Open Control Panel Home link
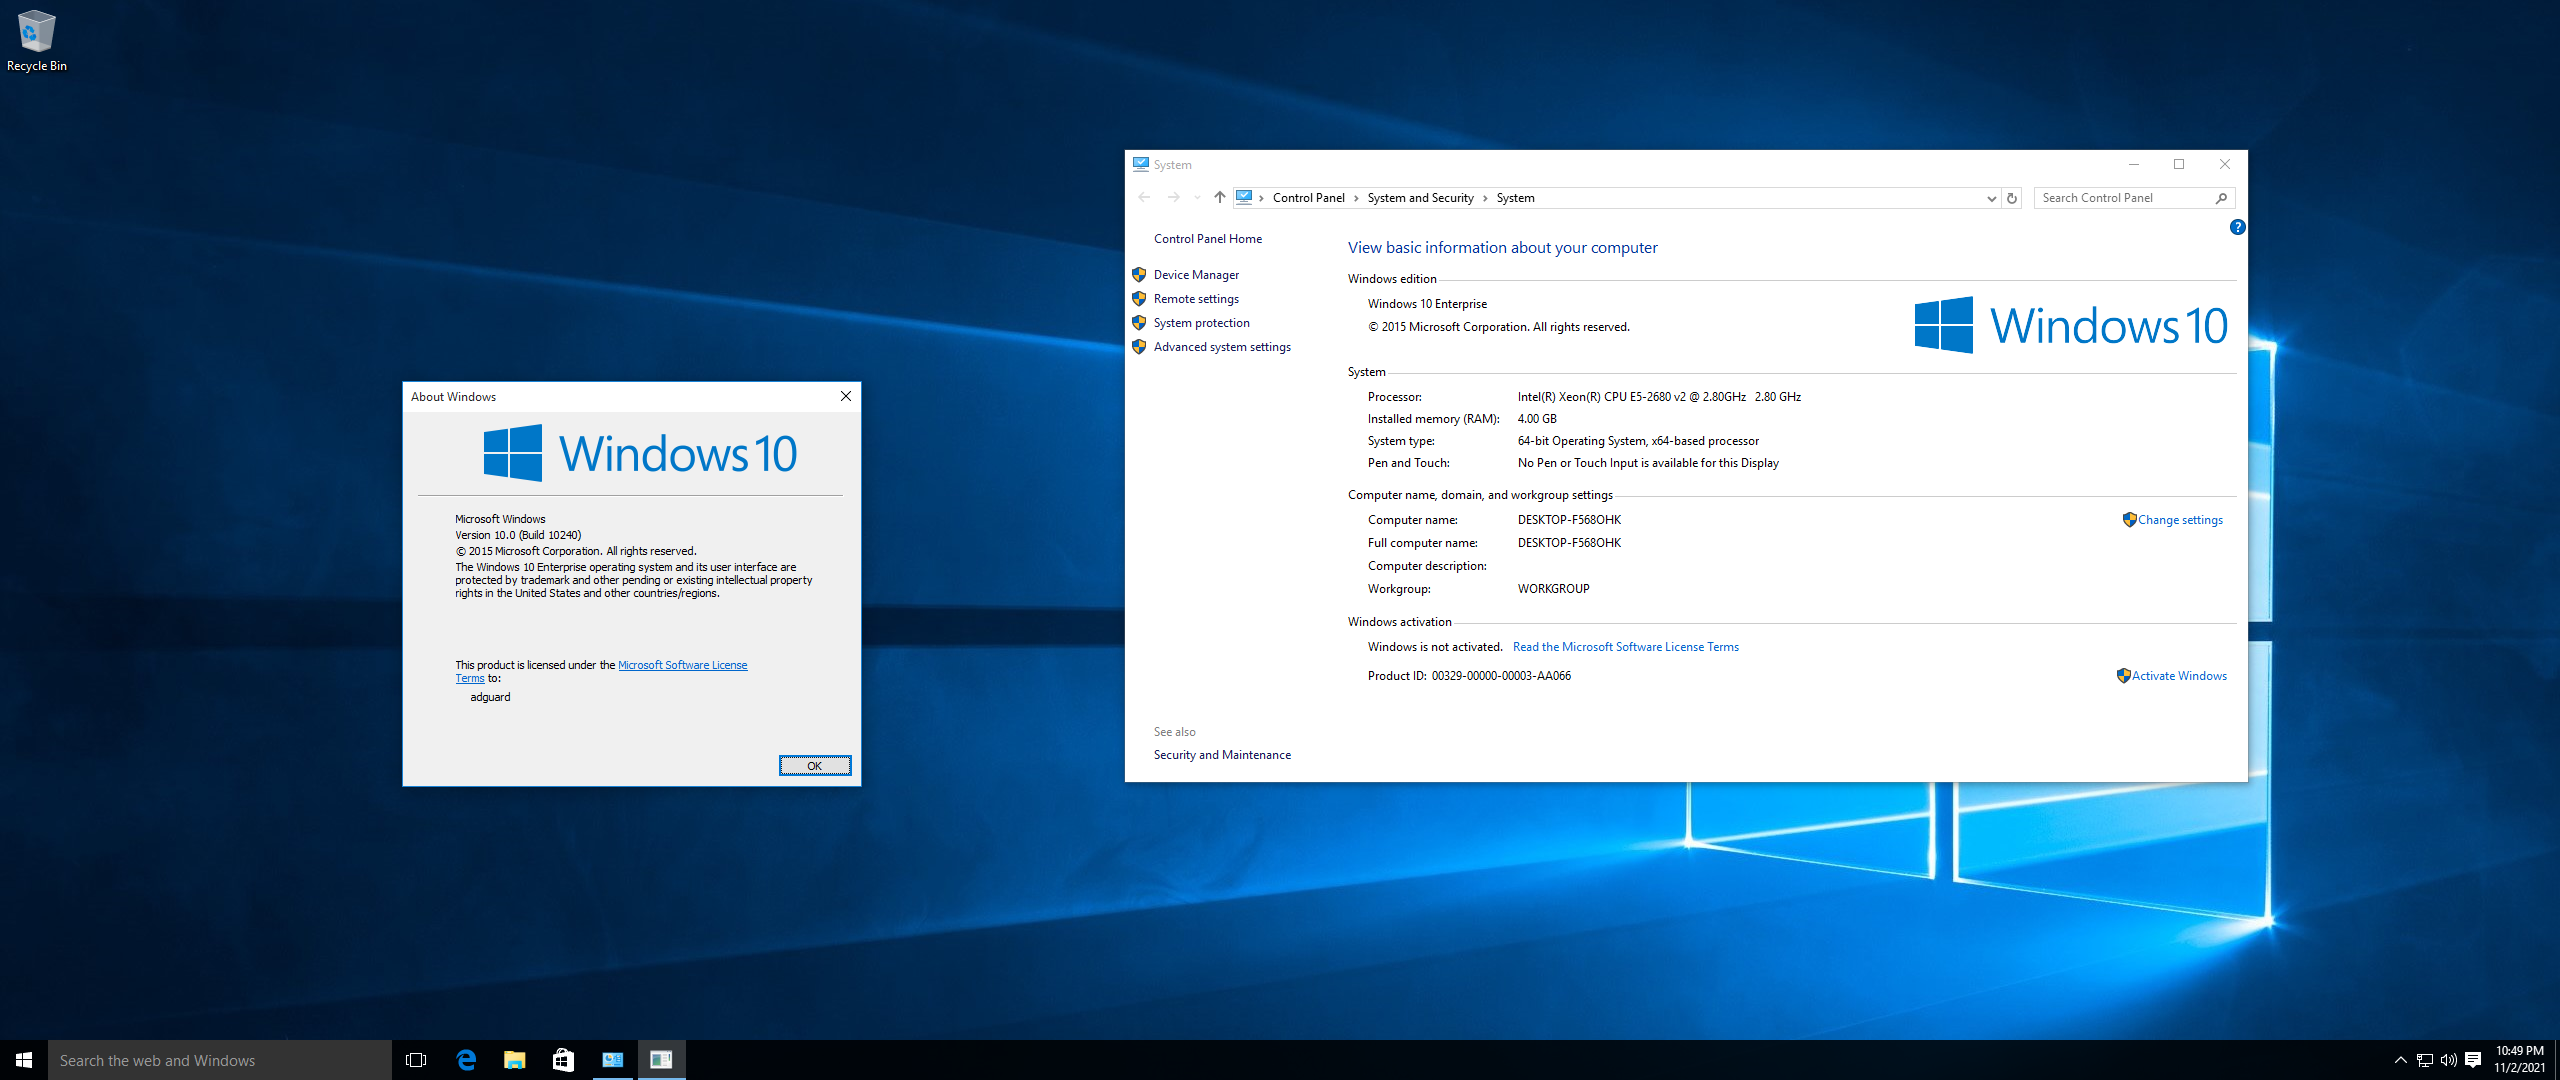Viewport: 2560px width, 1080px height. pyautogui.click(x=1207, y=239)
